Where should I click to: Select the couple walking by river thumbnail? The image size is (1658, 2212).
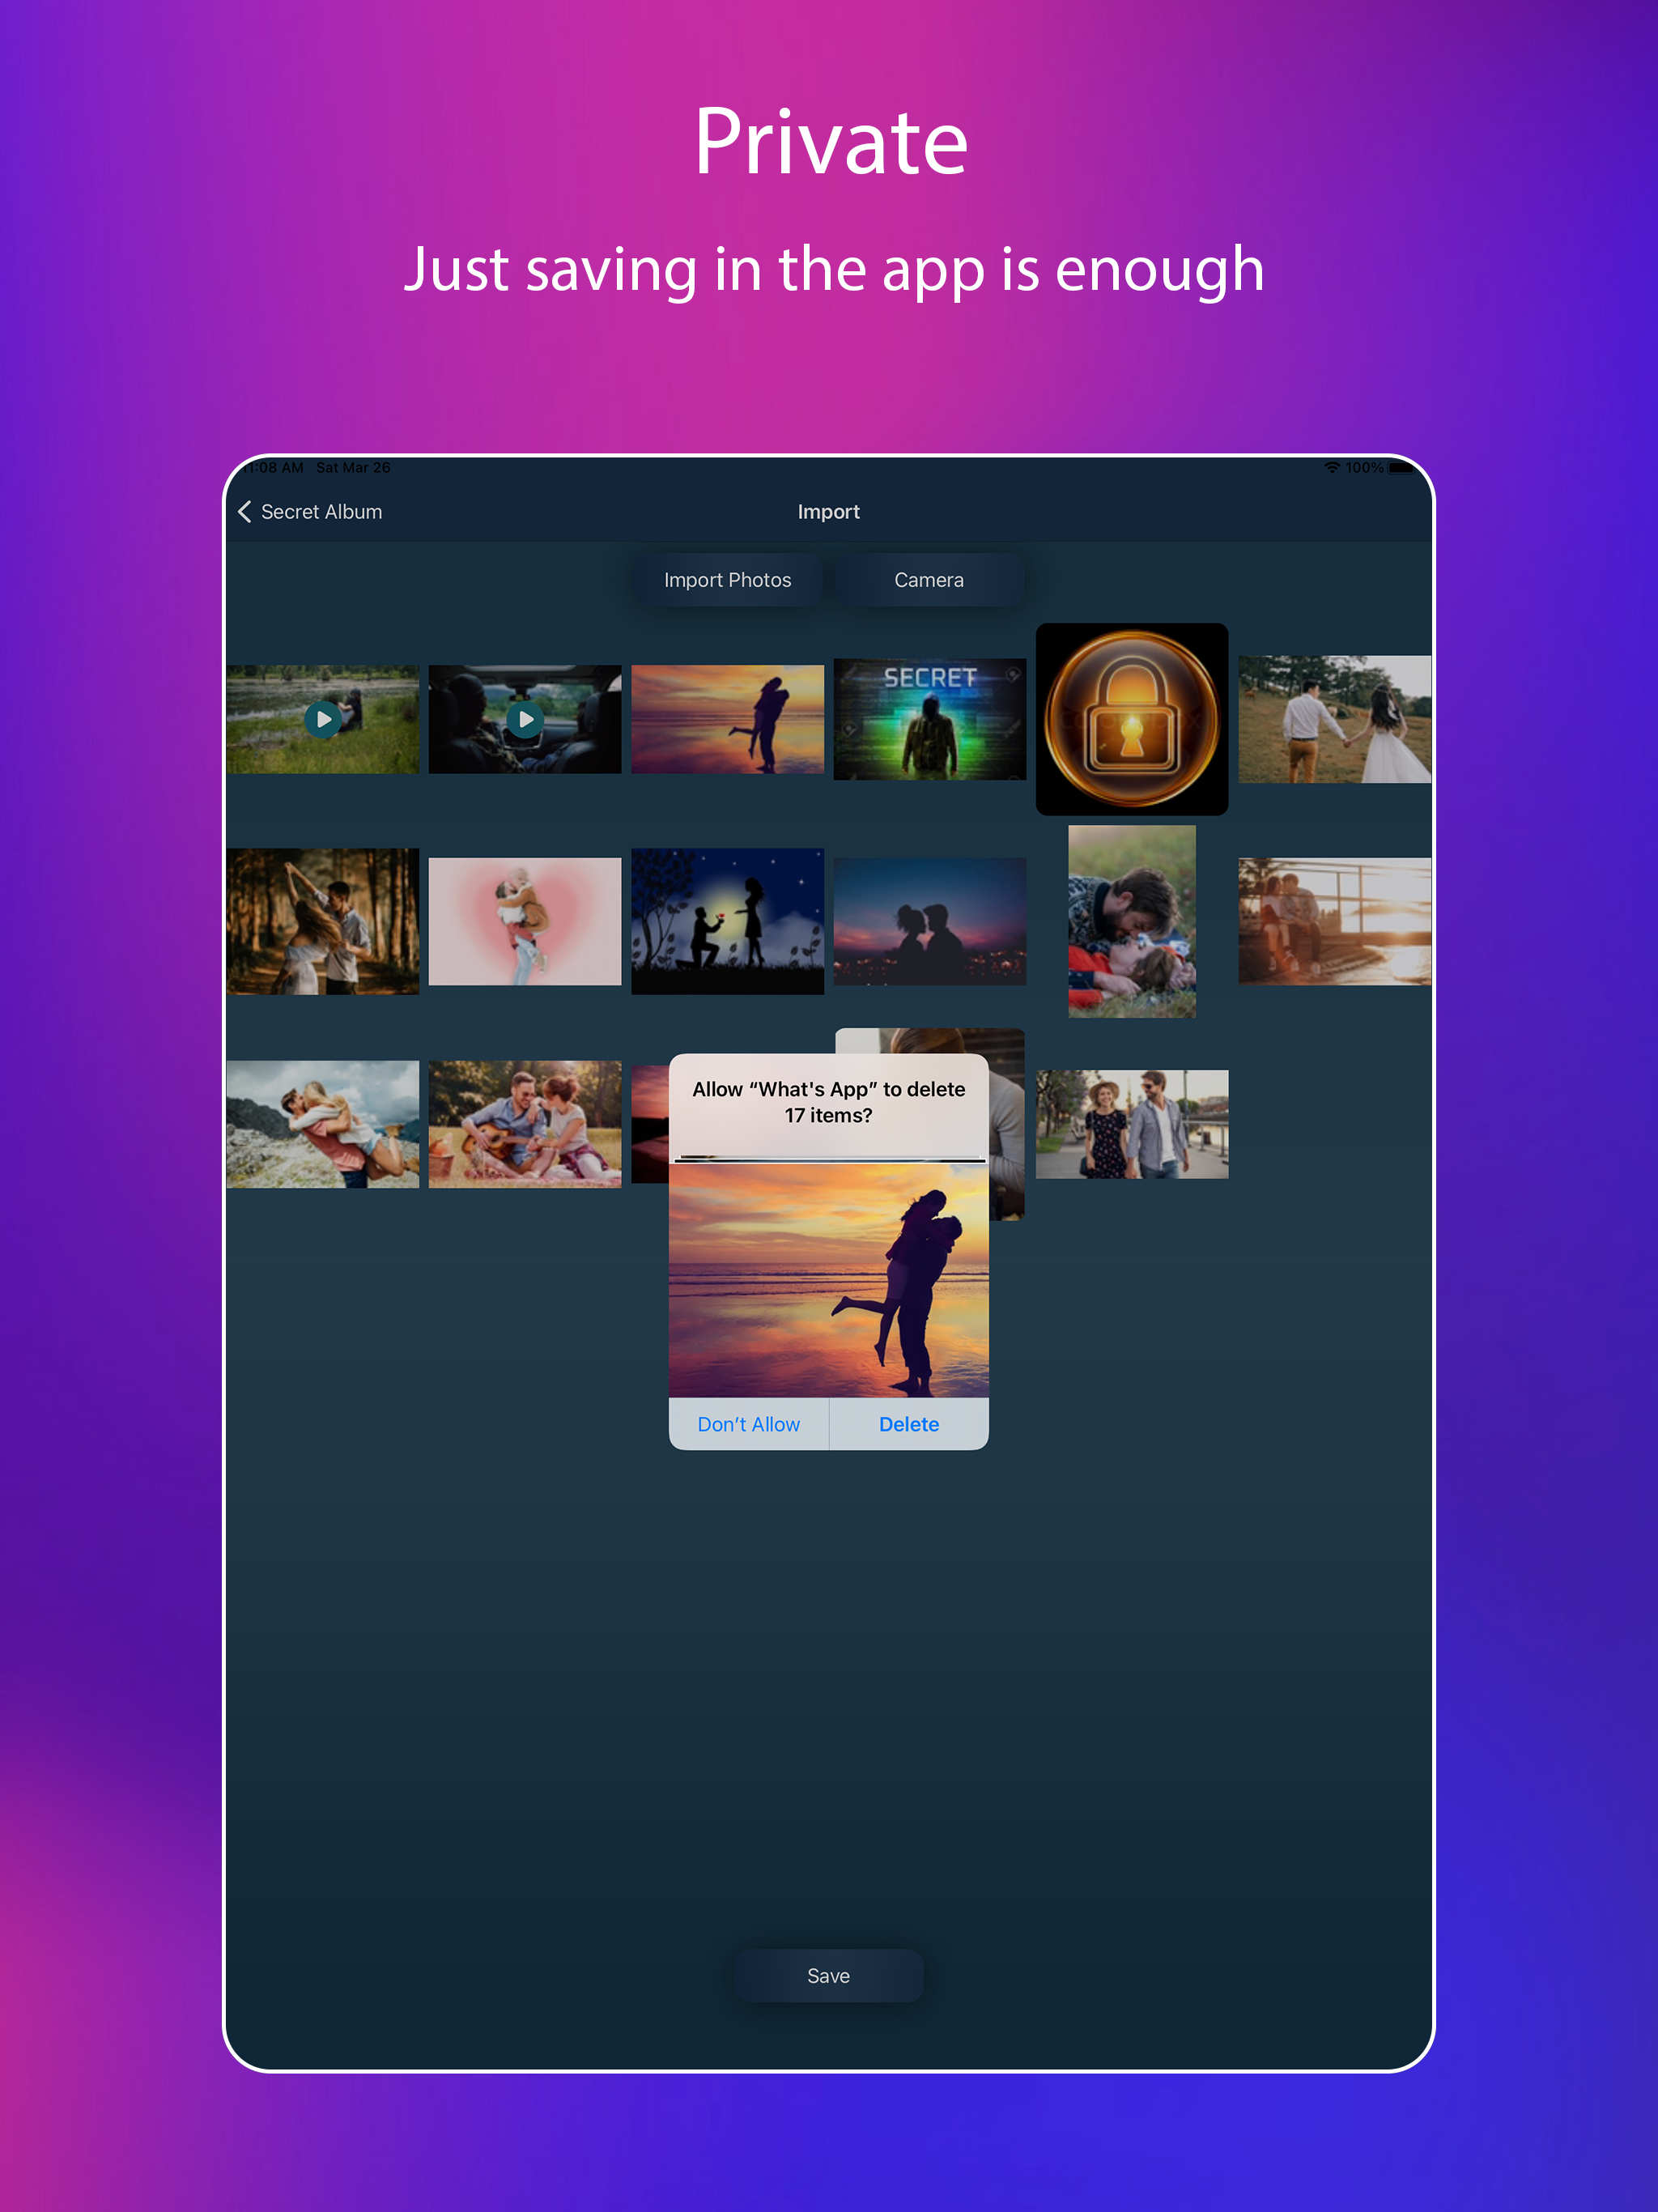[x=1131, y=1124]
